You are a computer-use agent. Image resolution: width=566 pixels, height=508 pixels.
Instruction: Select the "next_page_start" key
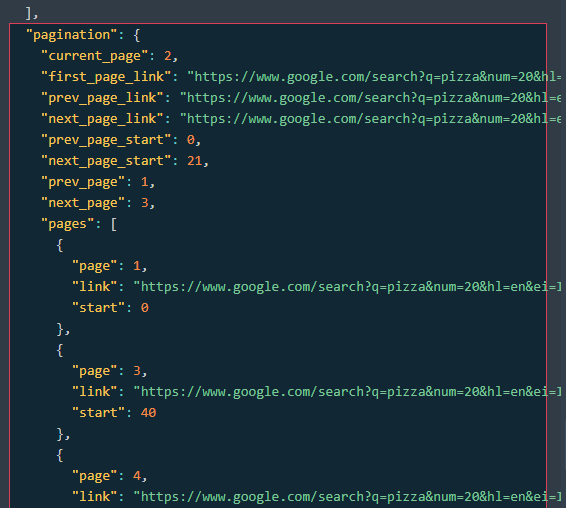[x=106, y=161]
